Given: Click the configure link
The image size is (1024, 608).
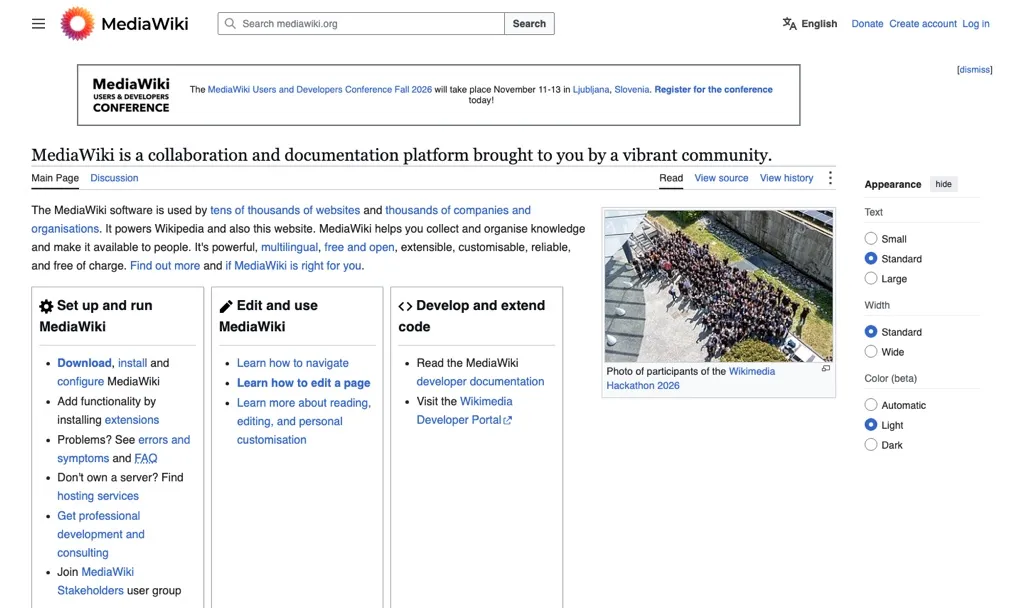Looking at the screenshot, I should (x=80, y=381).
